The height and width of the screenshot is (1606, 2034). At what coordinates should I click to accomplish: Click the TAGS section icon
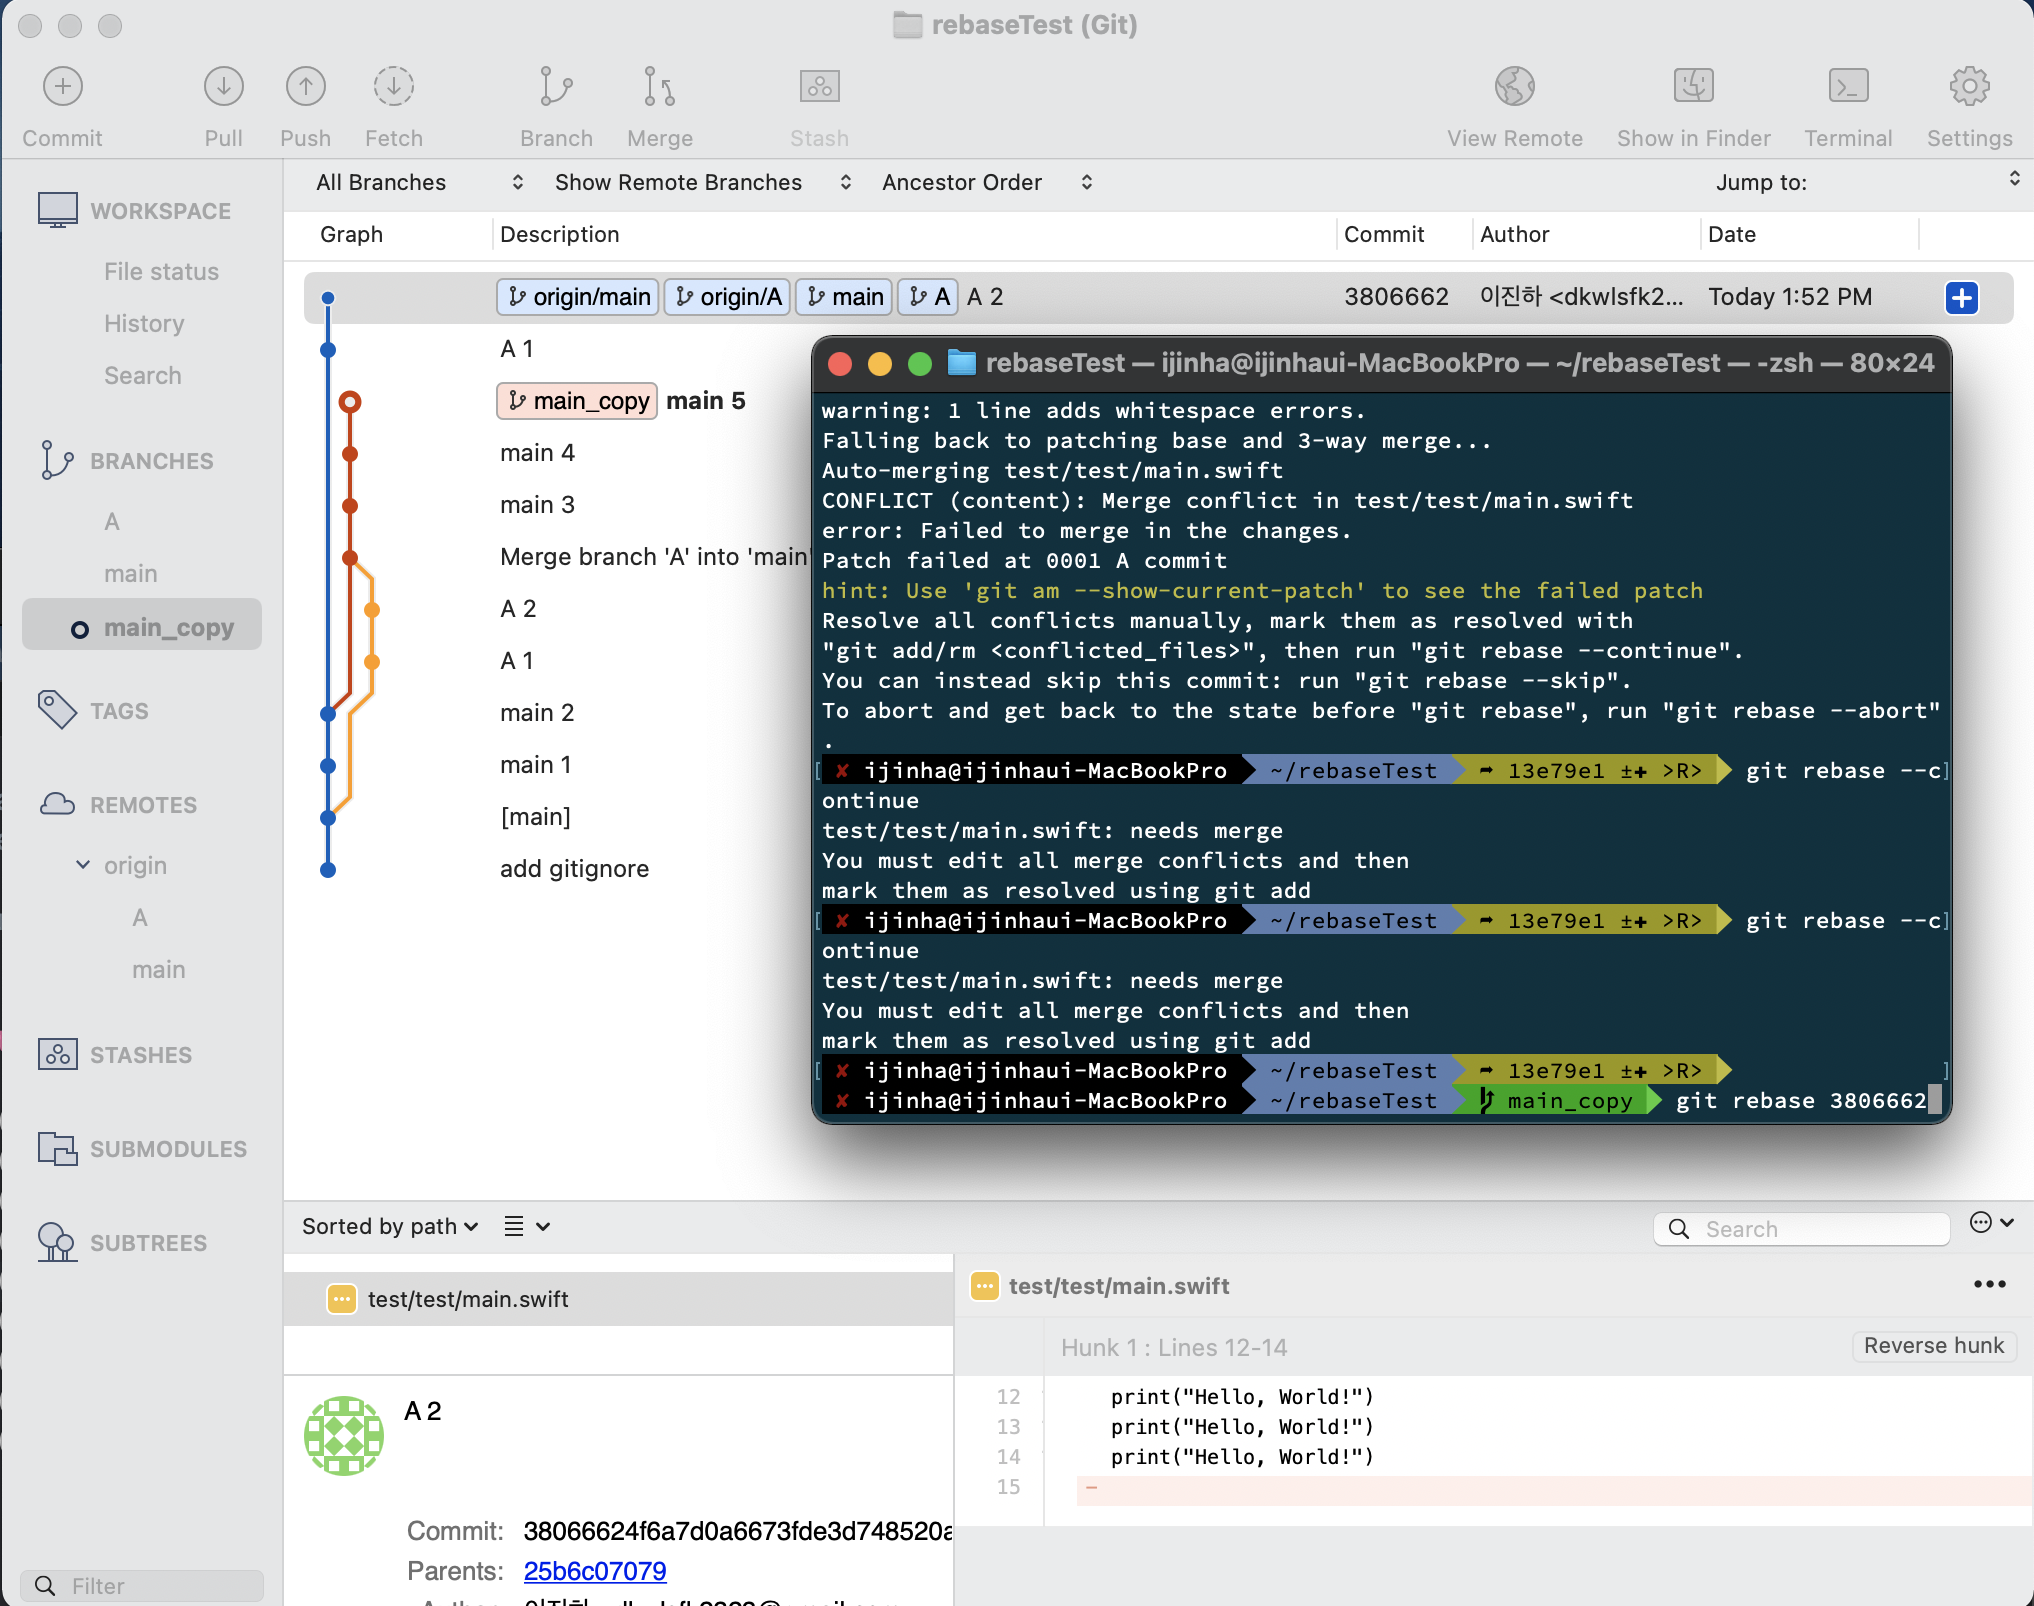pyautogui.click(x=57, y=710)
